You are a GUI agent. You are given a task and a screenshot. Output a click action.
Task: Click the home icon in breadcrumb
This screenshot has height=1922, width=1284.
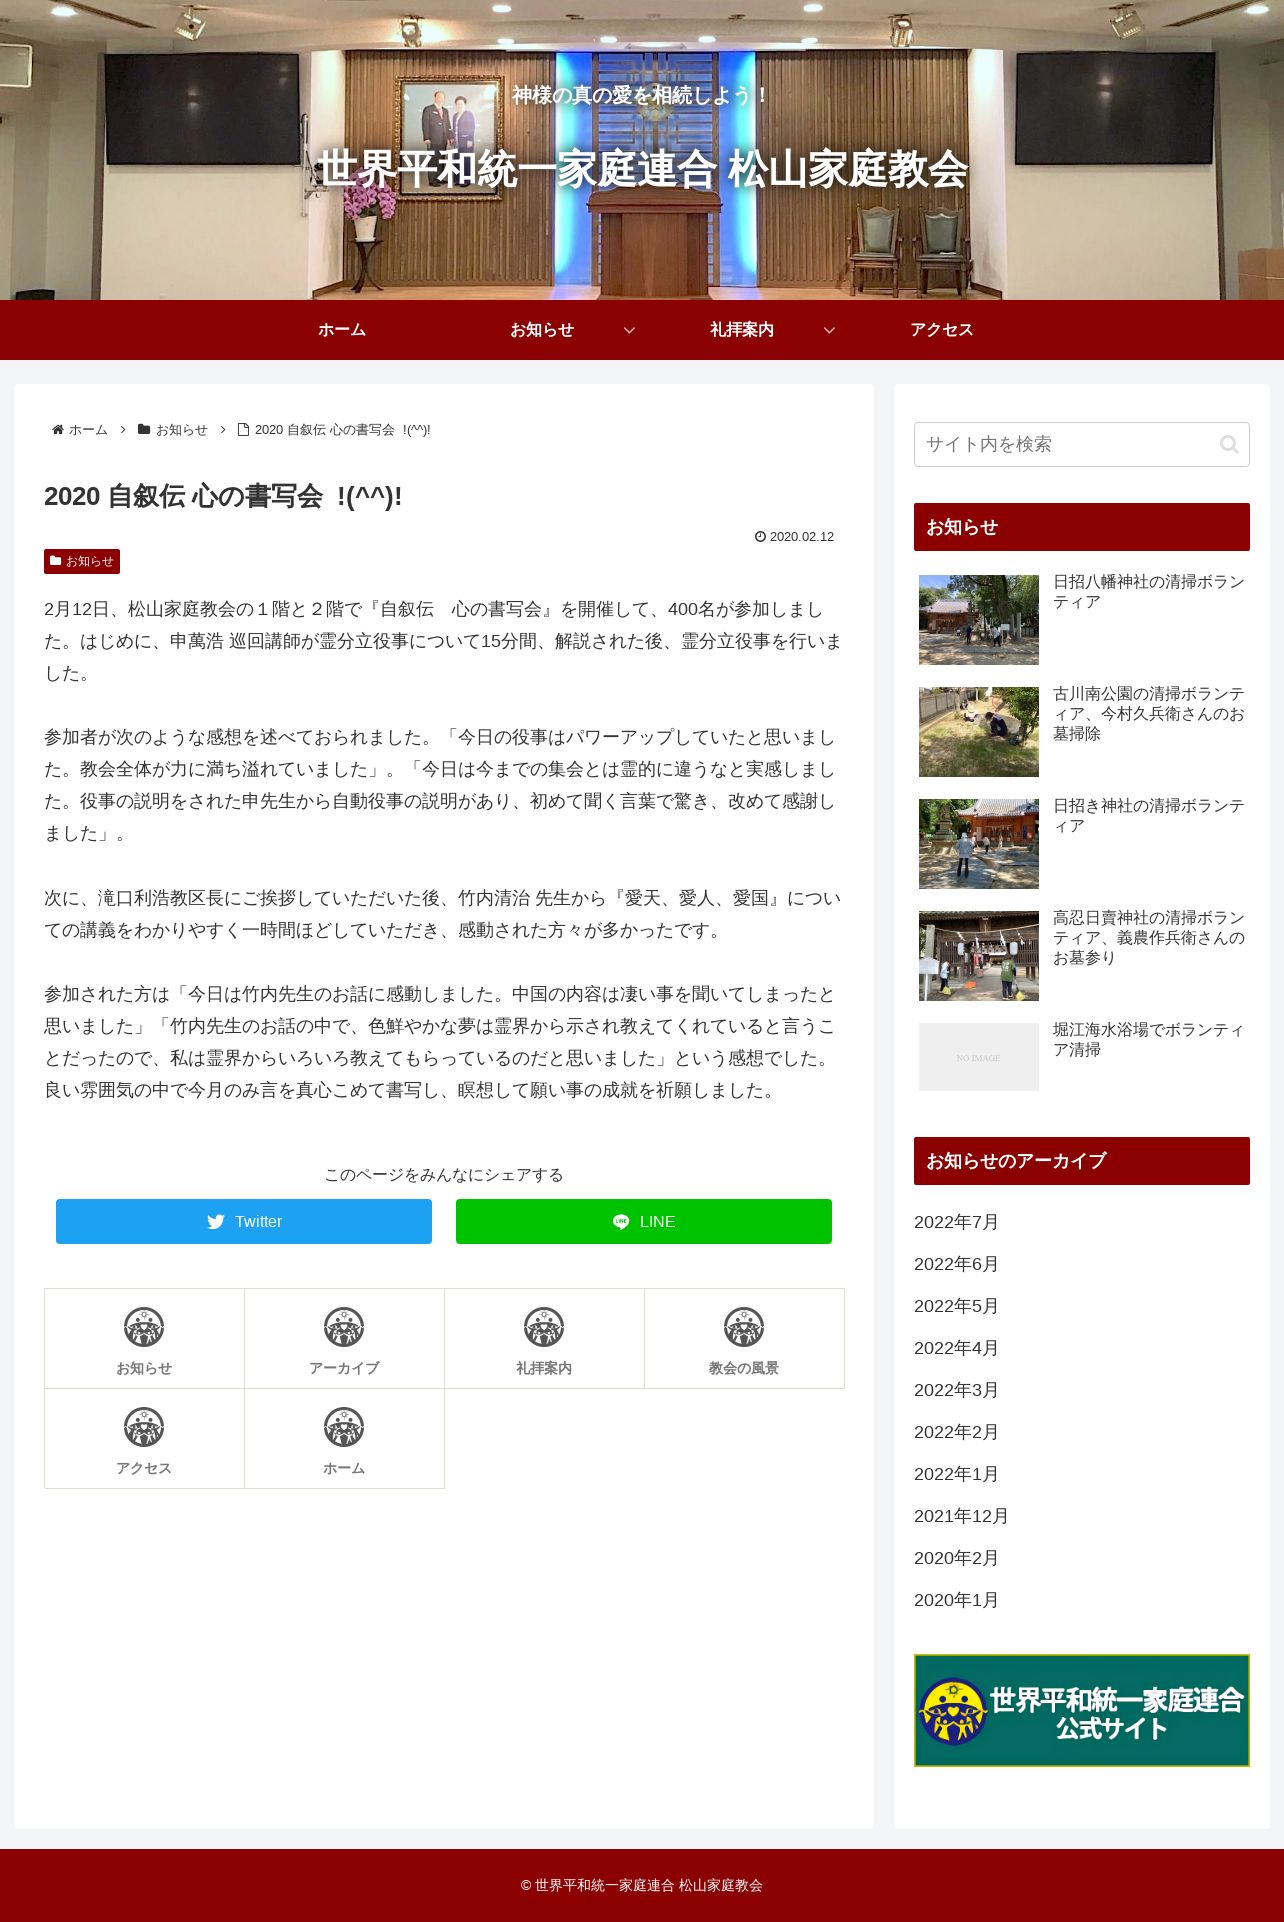pyautogui.click(x=58, y=430)
